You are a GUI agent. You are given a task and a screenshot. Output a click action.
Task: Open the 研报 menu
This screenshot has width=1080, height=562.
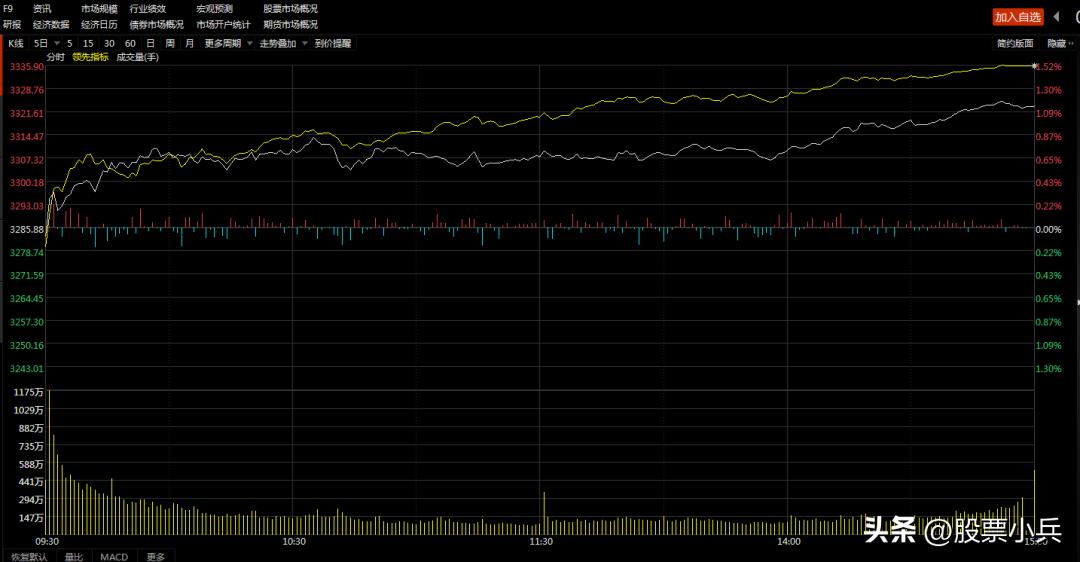click(12, 25)
